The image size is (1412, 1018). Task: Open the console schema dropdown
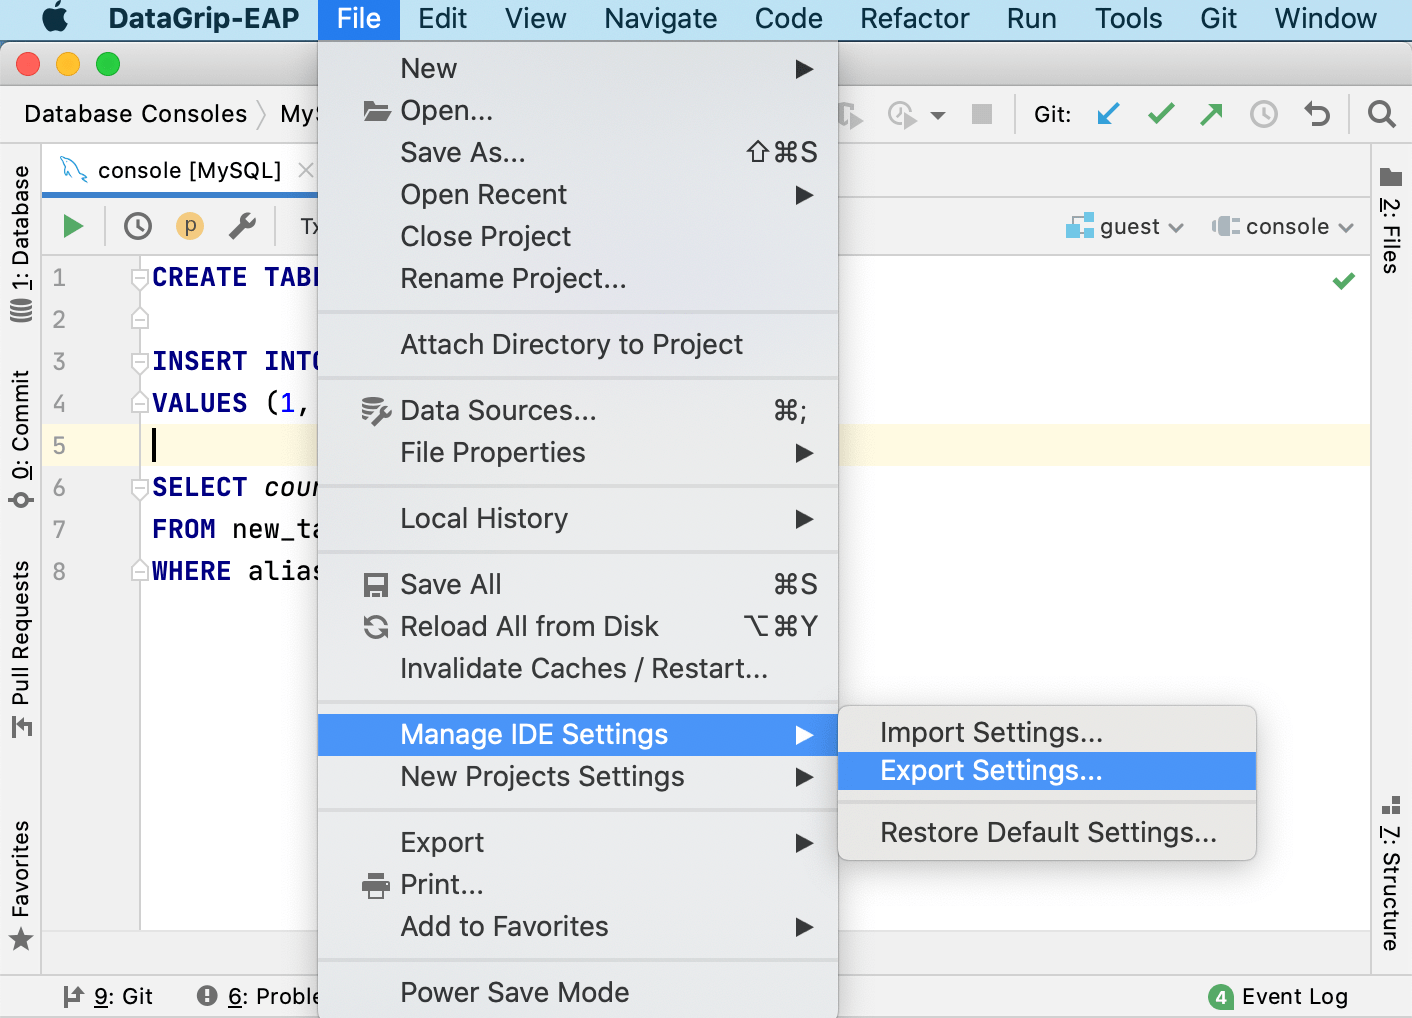pos(1283,226)
